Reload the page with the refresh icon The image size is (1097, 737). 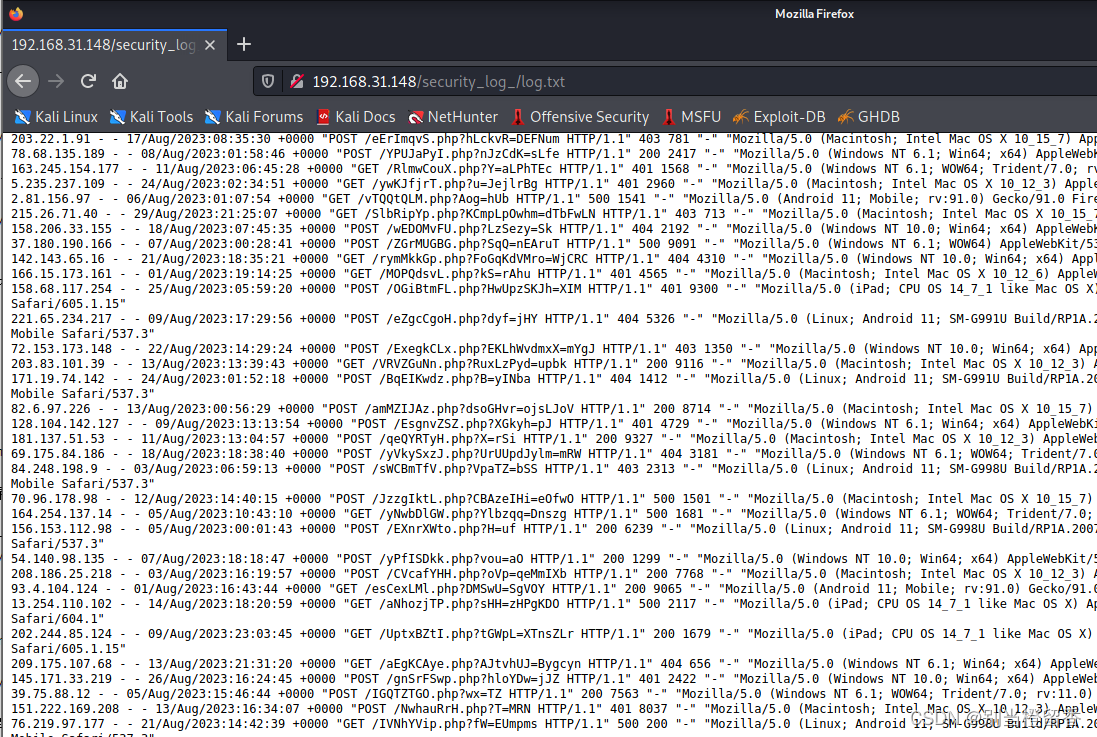point(88,81)
